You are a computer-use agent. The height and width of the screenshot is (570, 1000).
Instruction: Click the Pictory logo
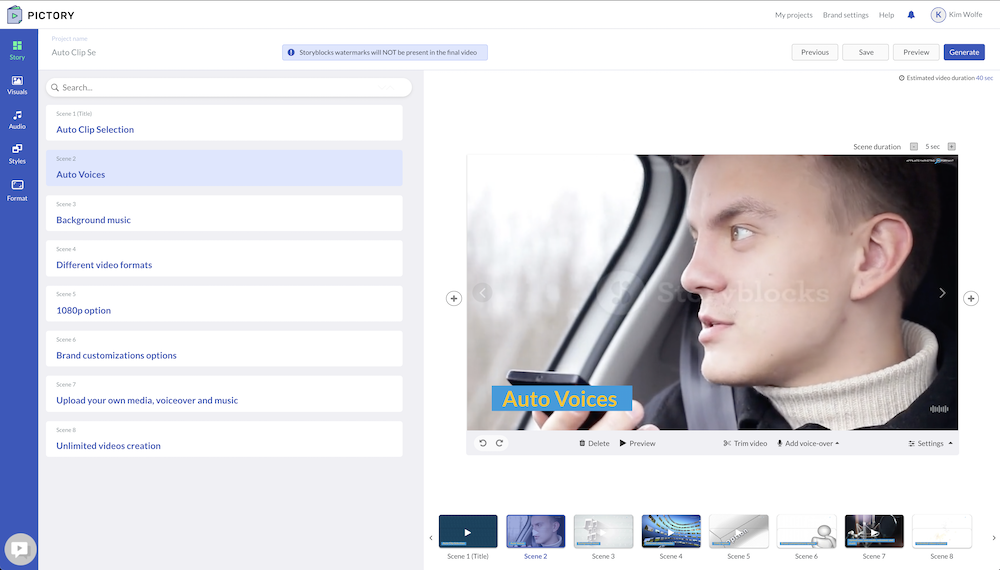tap(41, 15)
